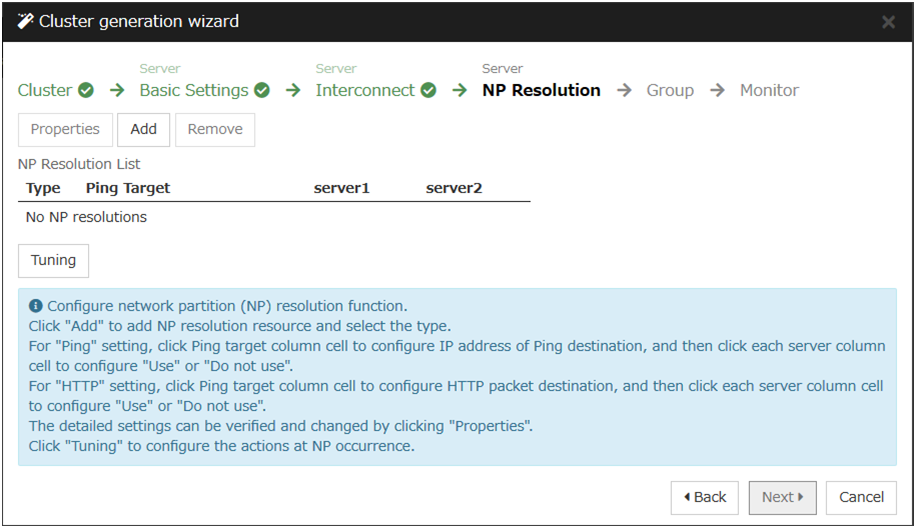Switch to the Group wizard step
Viewport: 916px width, 528px height.
[670, 90]
